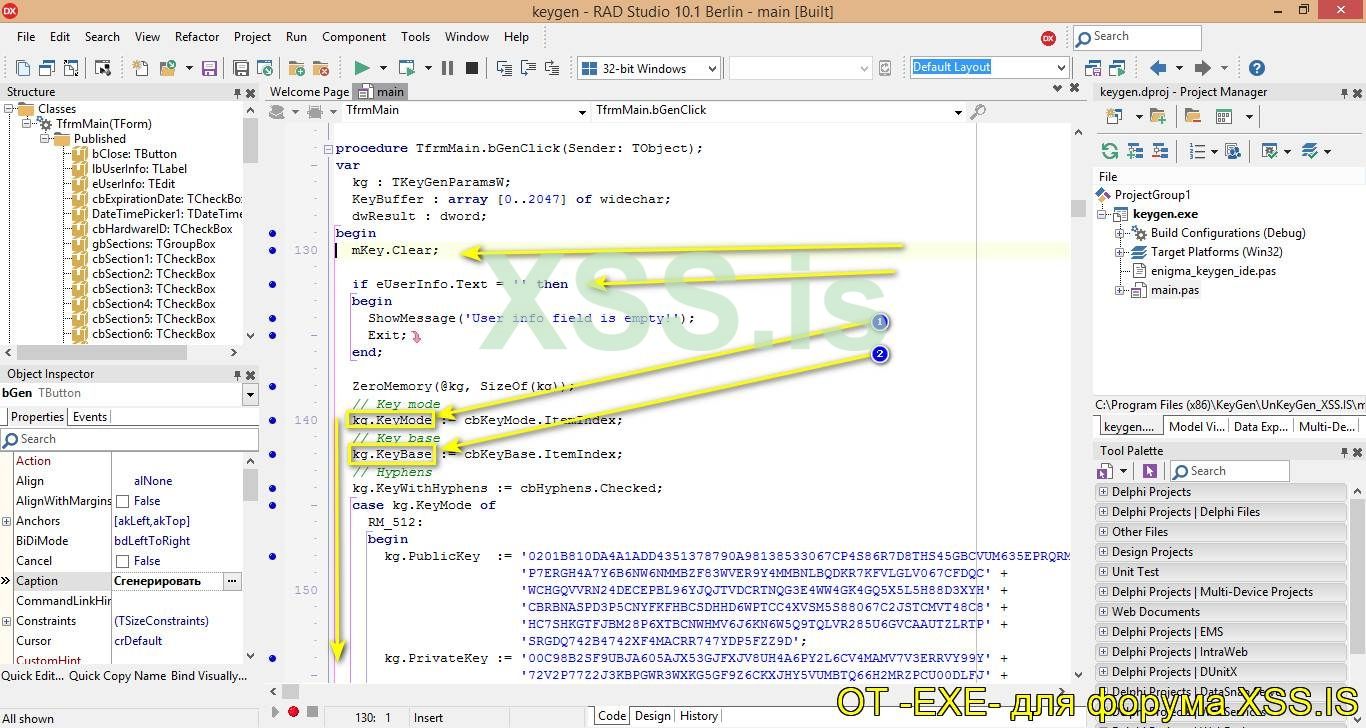Click Run Without Debugging icon
Image resolution: width=1366 pixels, height=728 pixels.
pyautogui.click(x=406, y=68)
